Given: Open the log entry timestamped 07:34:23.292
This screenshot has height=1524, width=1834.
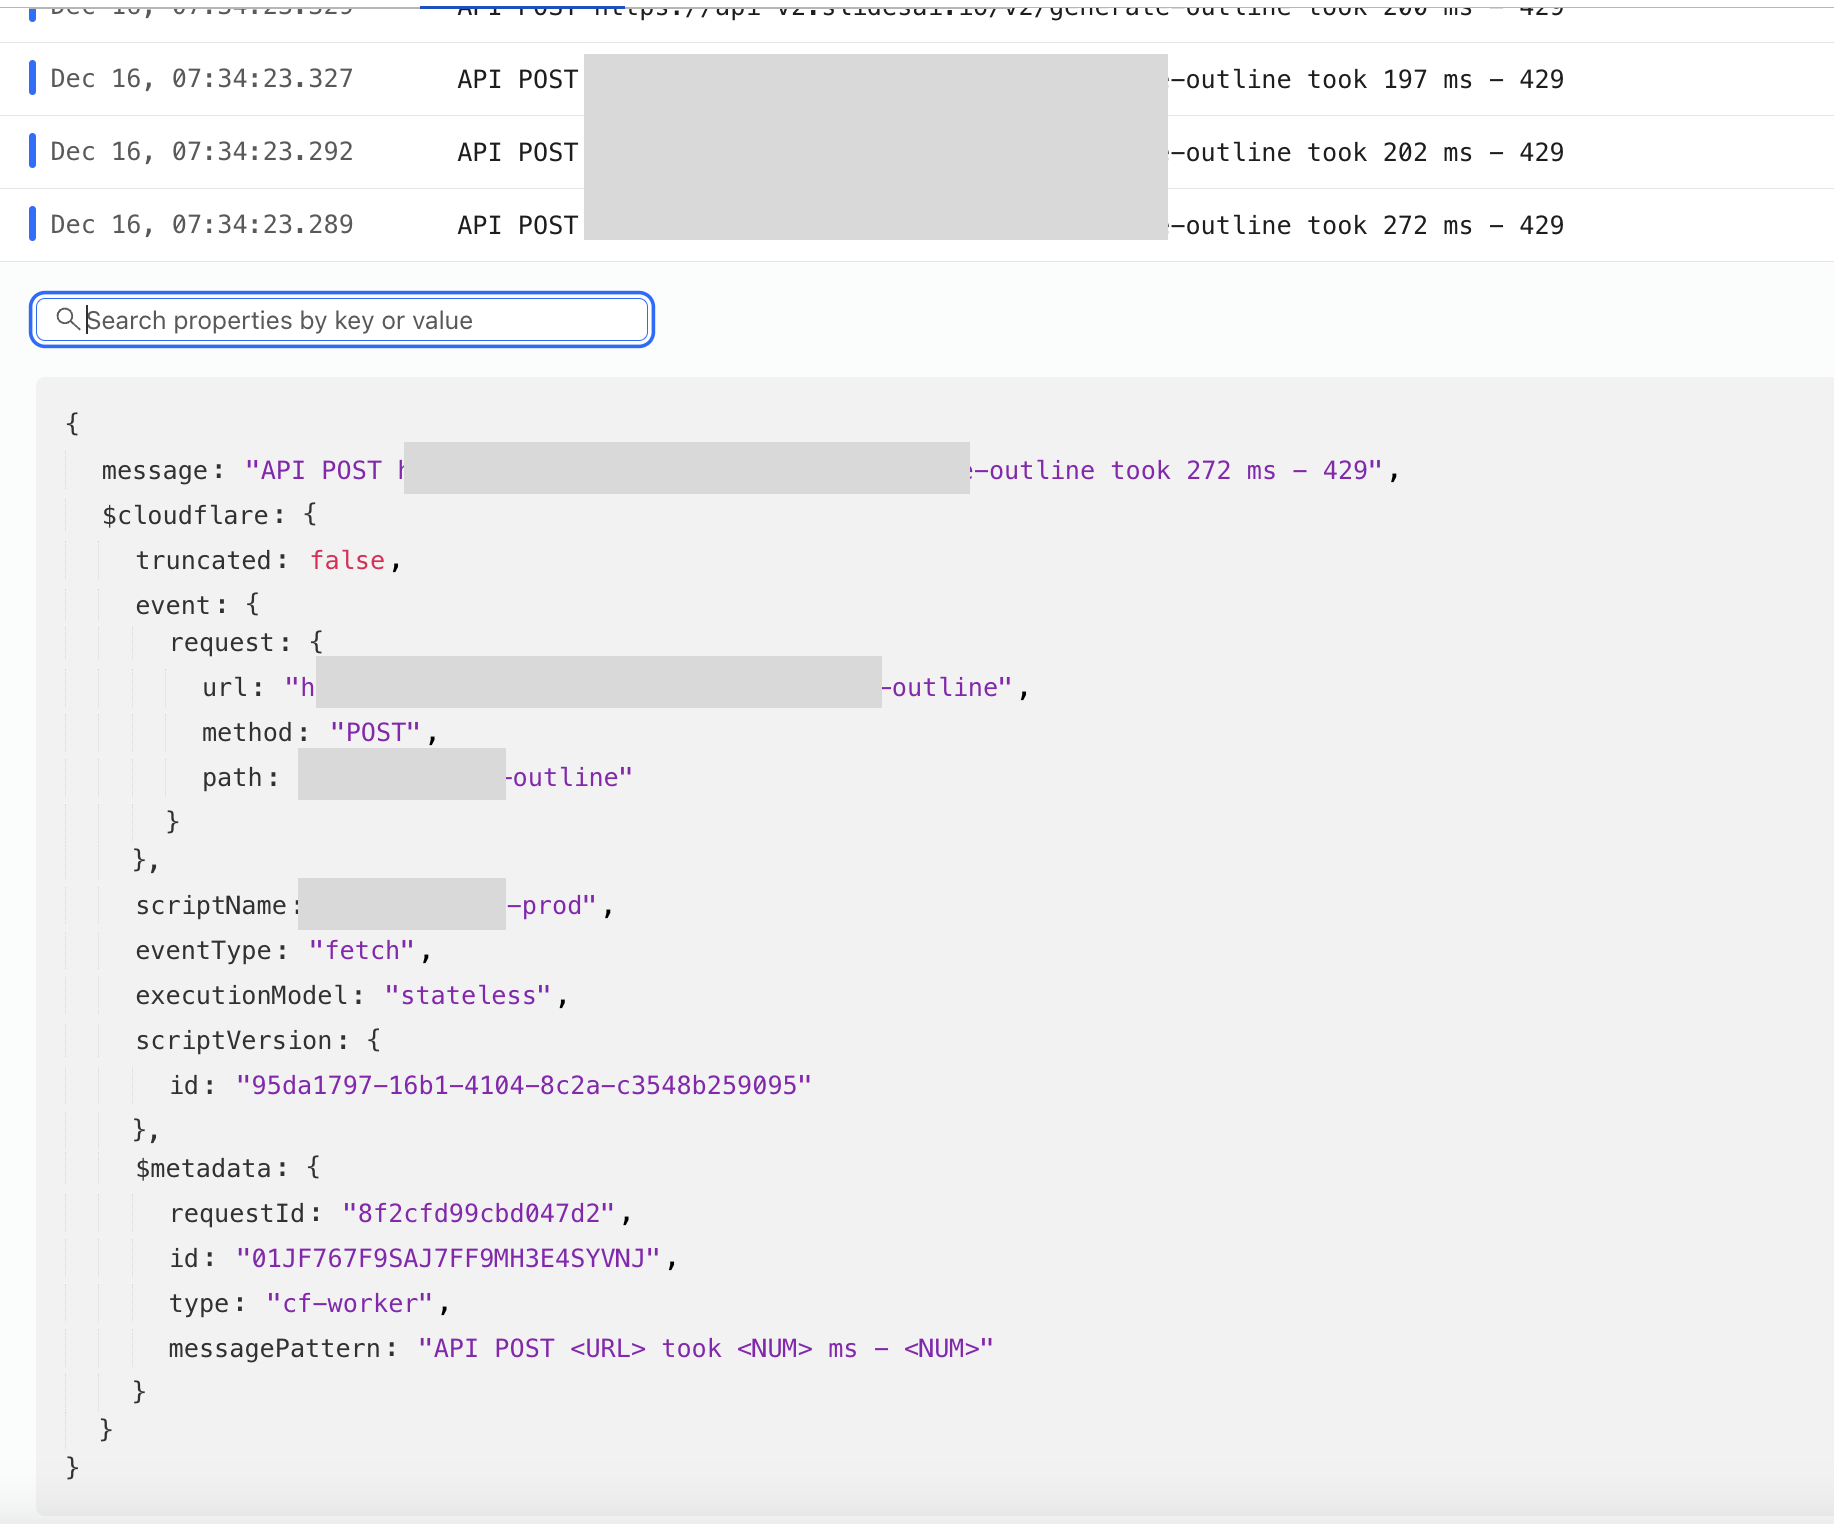Looking at the screenshot, I should click(x=917, y=152).
